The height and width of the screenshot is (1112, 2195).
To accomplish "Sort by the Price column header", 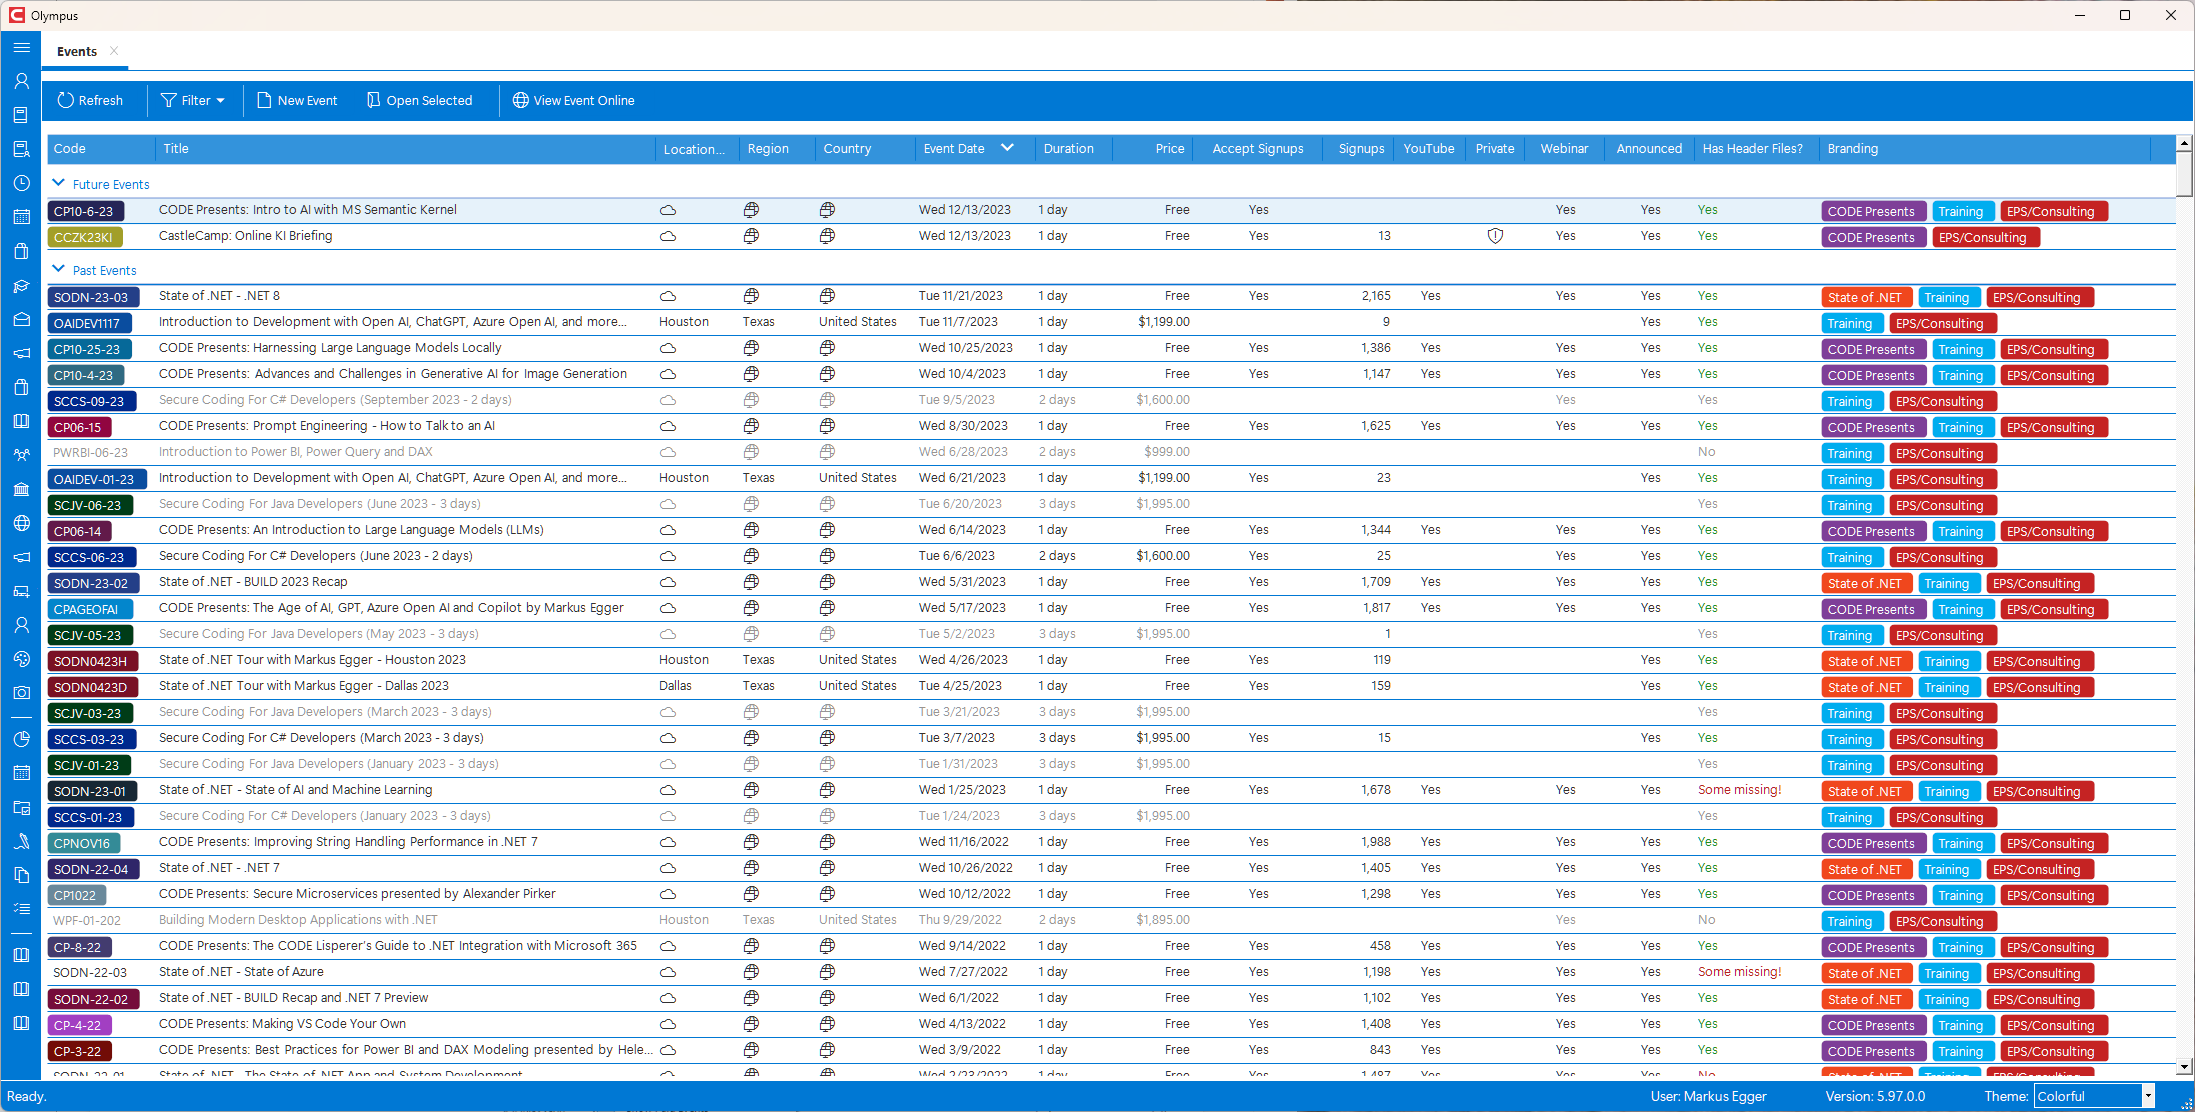I will [x=1154, y=148].
